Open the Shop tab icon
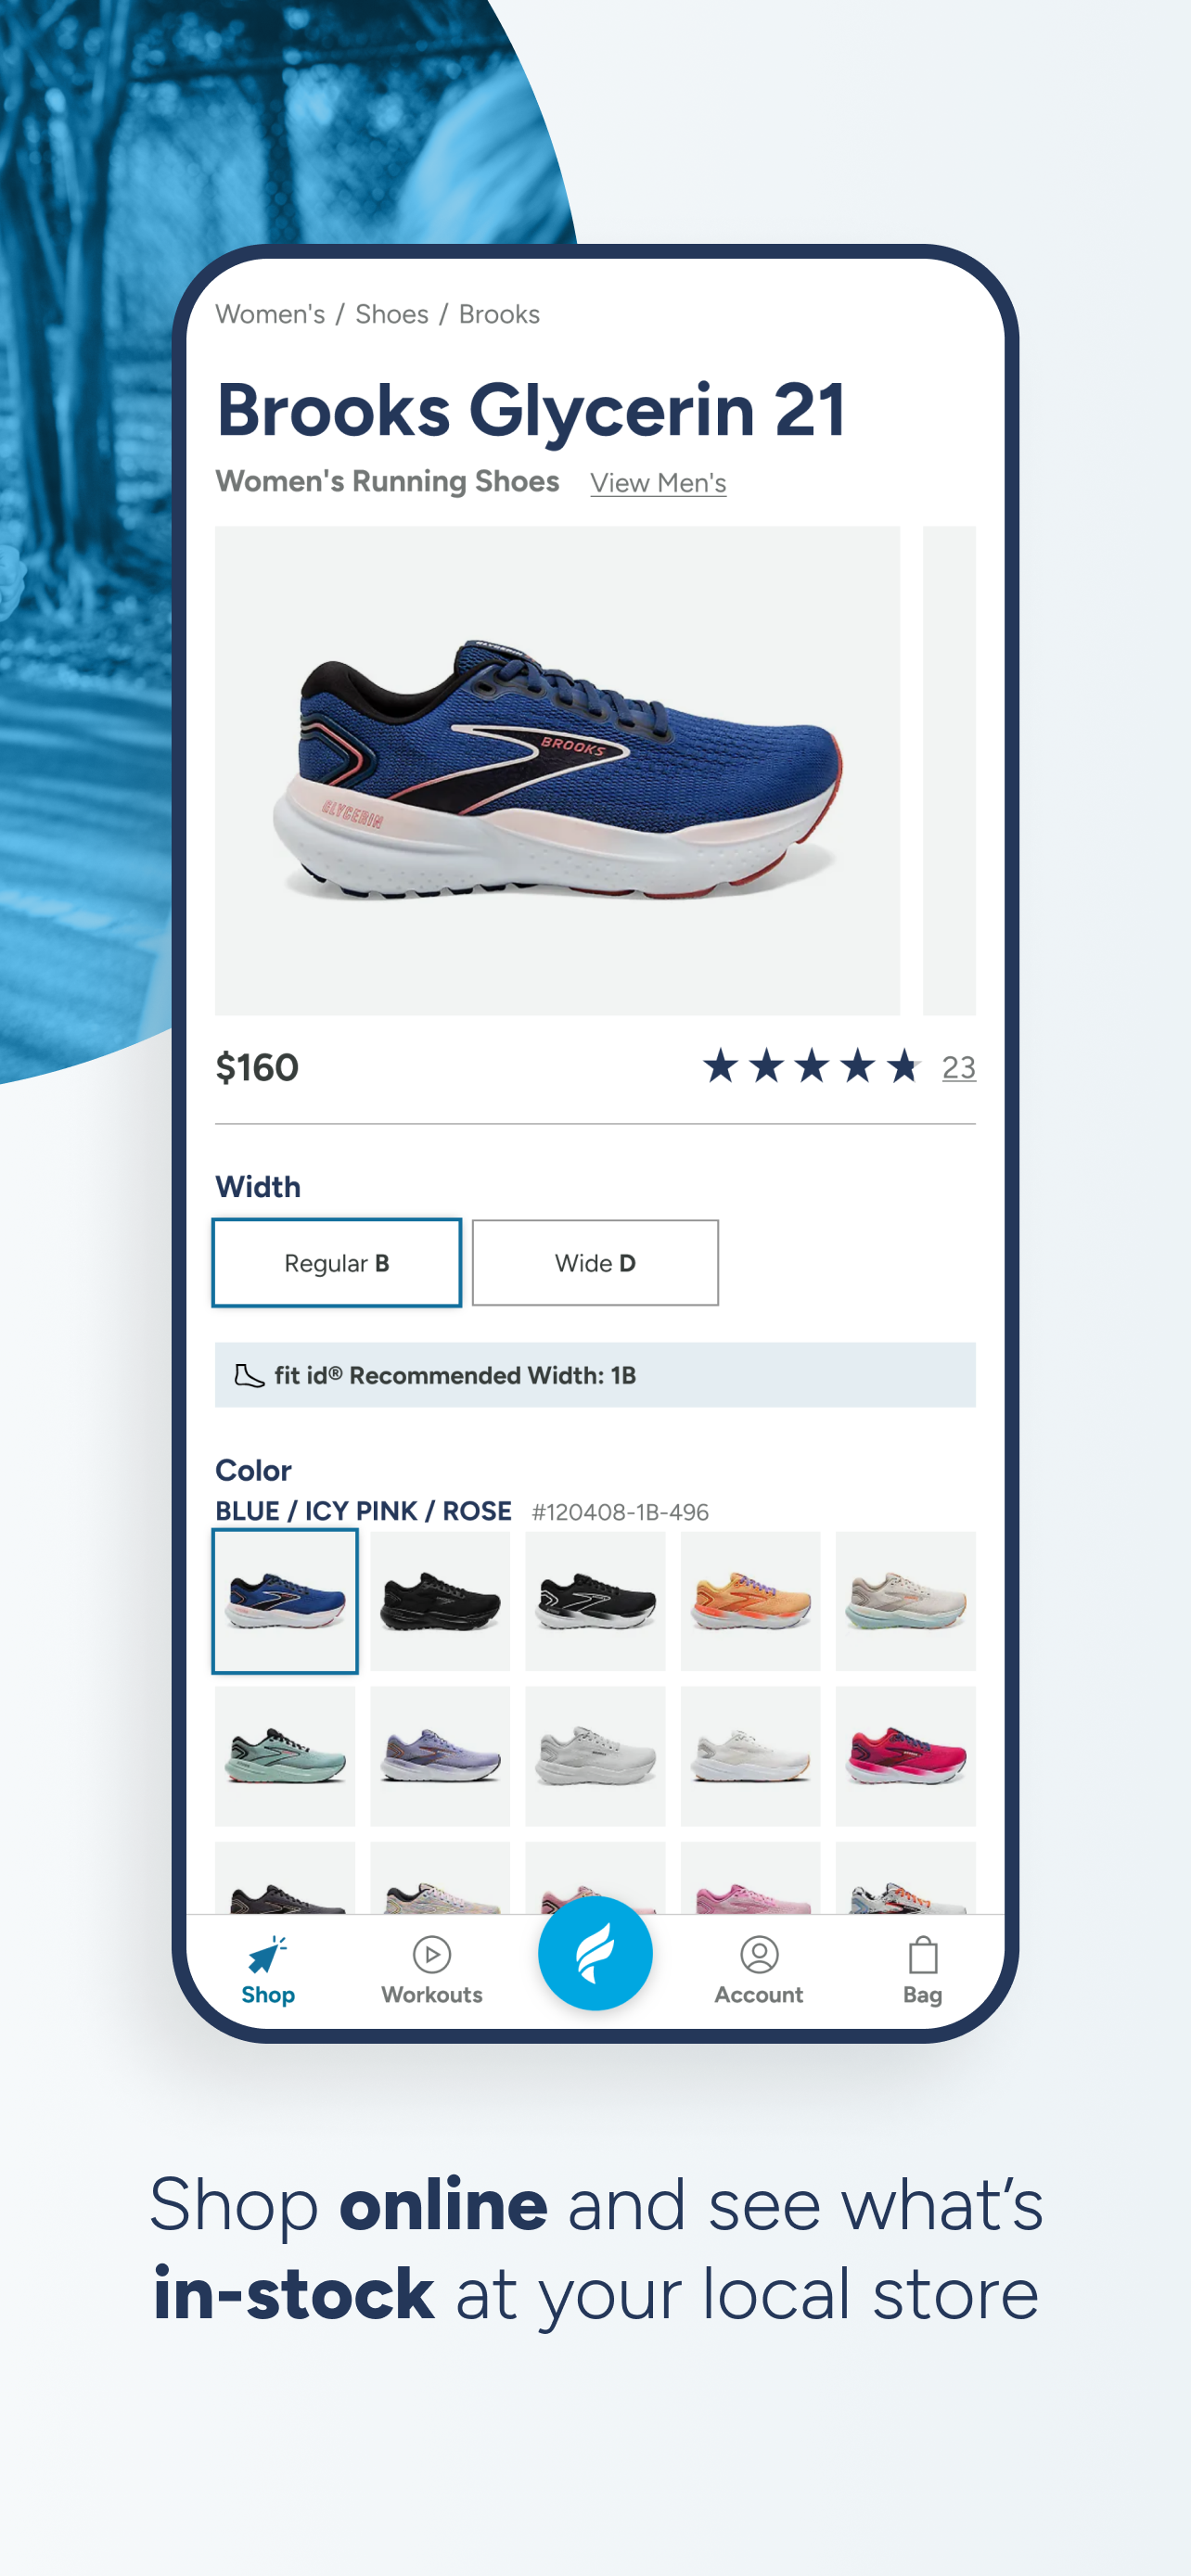Screen dimensions: 1191x2576 pyautogui.click(x=268, y=1955)
